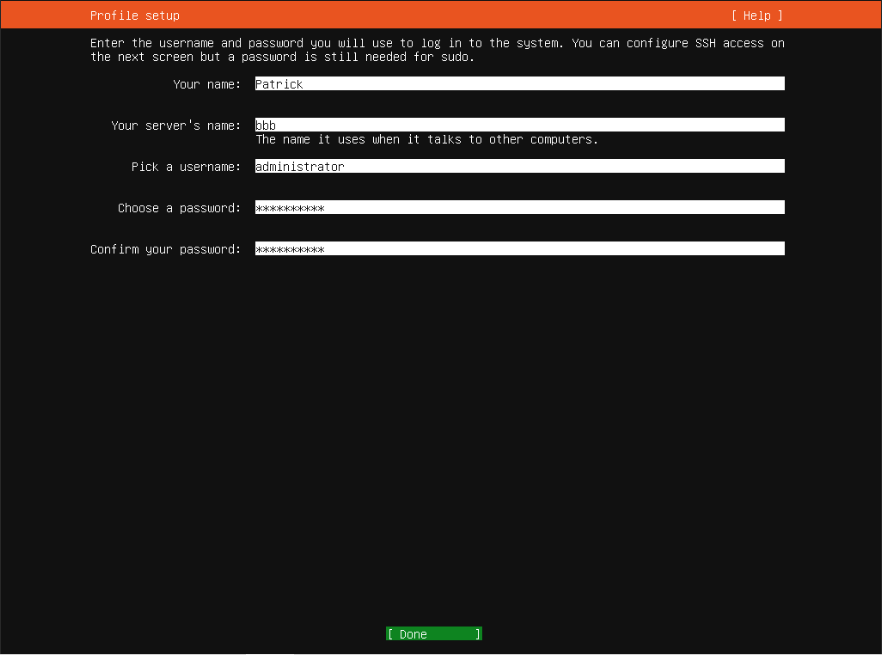Screen dimensions: 882x655
Task: Click the 'Your name:' label
Action: (x=207, y=85)
